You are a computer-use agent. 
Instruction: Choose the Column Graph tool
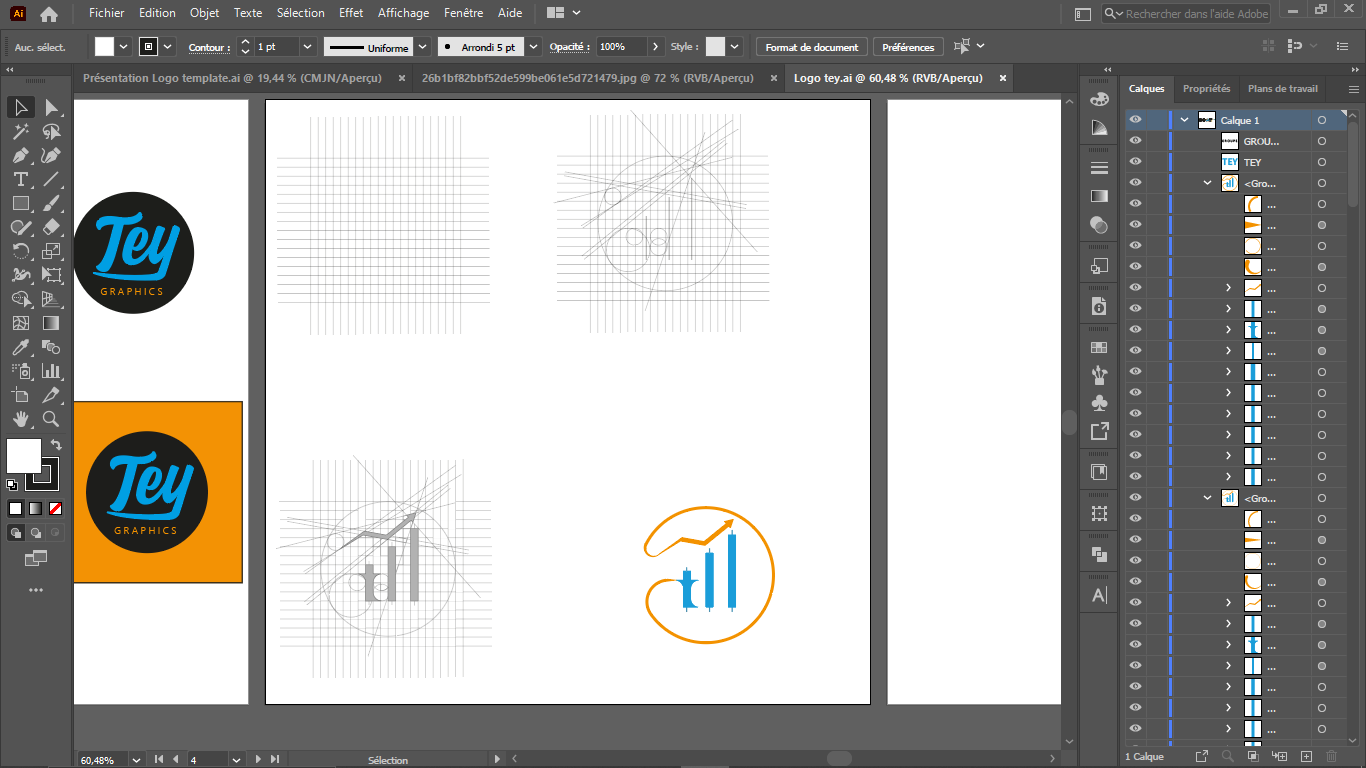(51, 372)
